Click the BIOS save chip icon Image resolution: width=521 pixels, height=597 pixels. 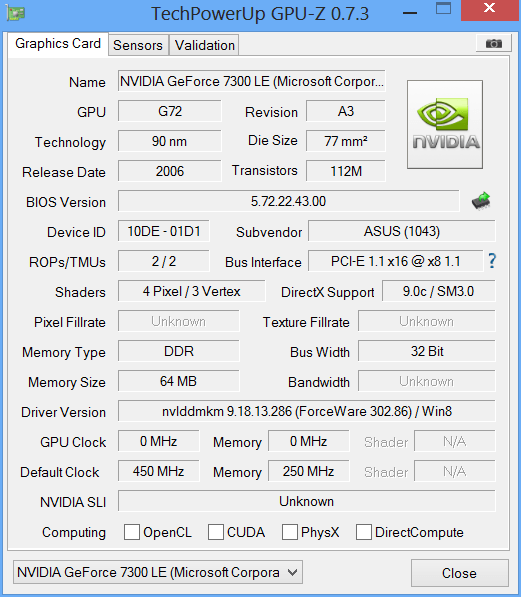click(x=481, y=201)
